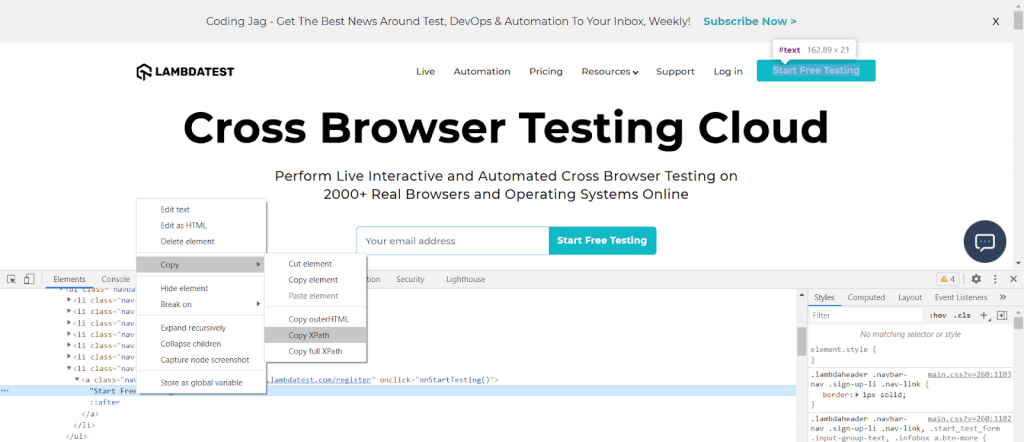Select Copy element option

[315, 279]
